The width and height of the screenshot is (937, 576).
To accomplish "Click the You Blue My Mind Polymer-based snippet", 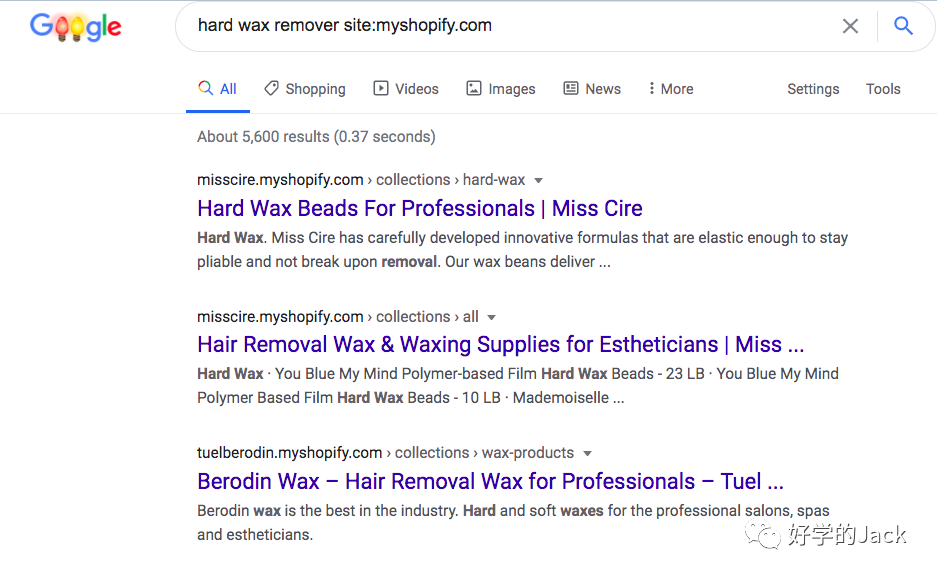I will click(x=518, y=386).
